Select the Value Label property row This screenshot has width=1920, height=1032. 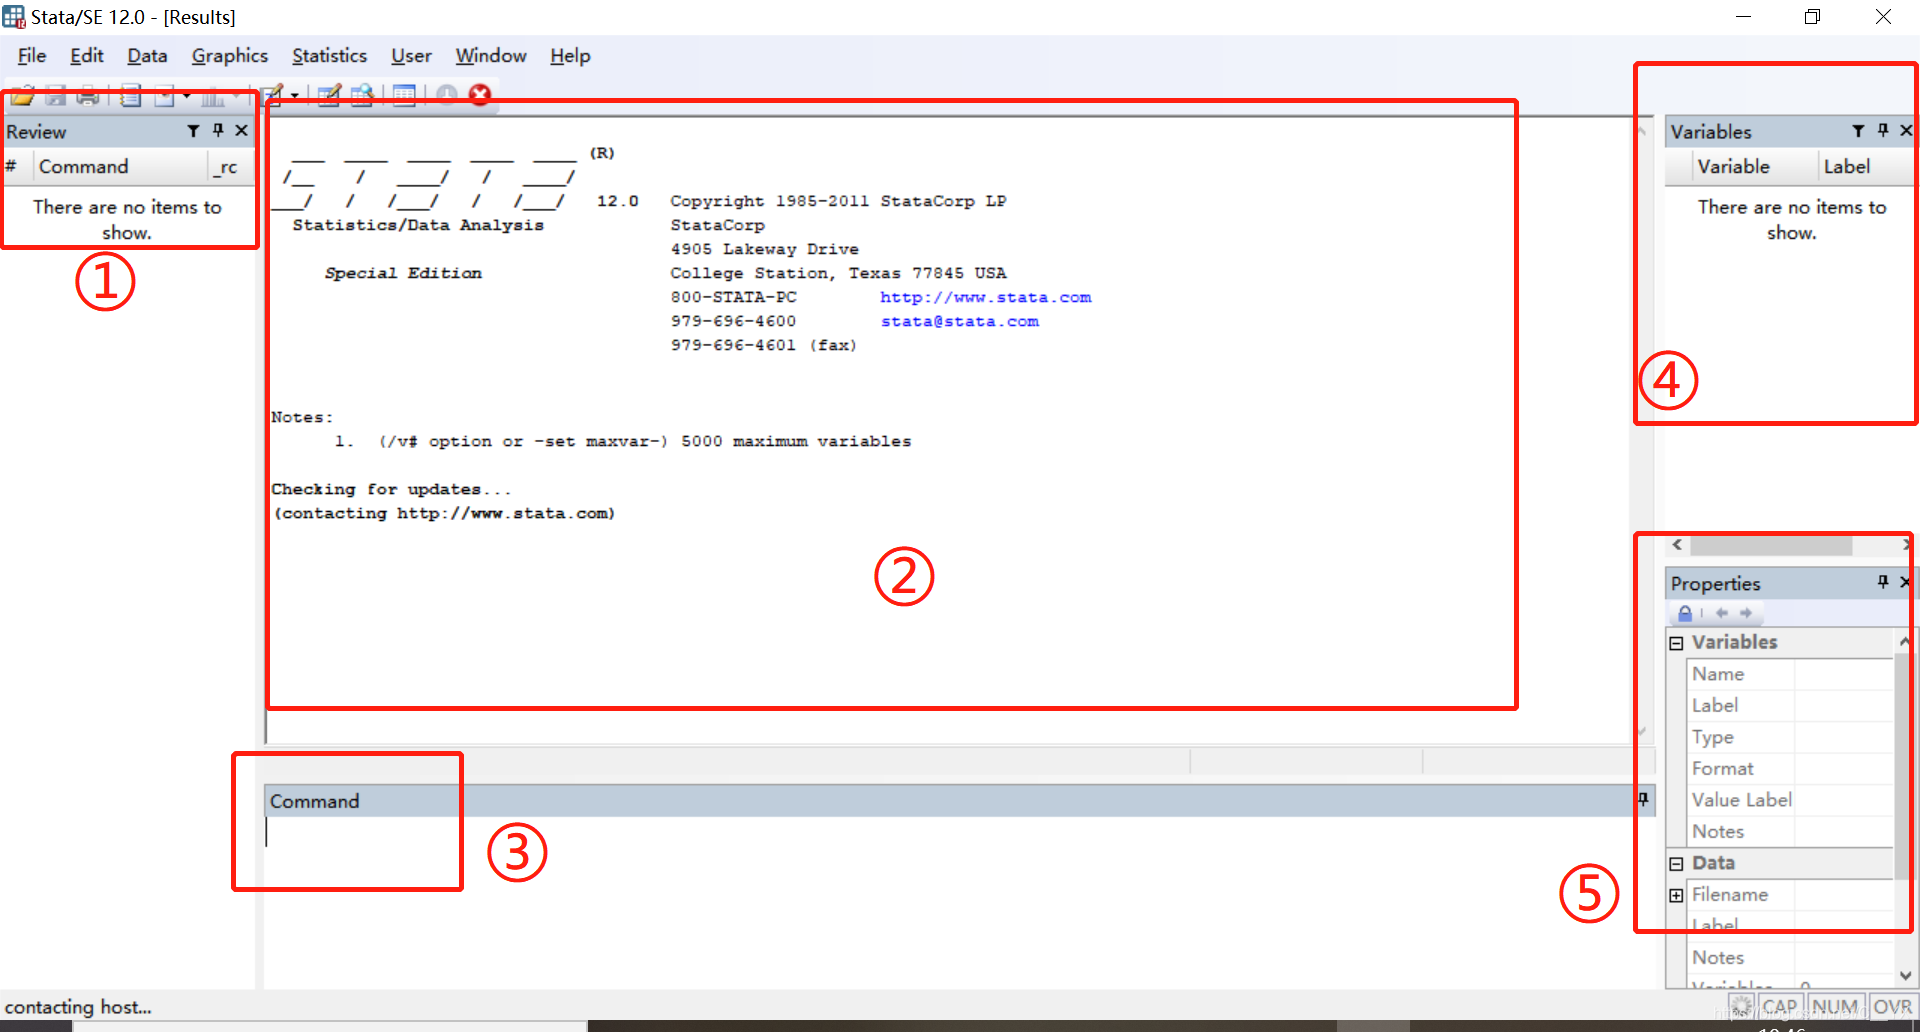[x=1790, y=800]
